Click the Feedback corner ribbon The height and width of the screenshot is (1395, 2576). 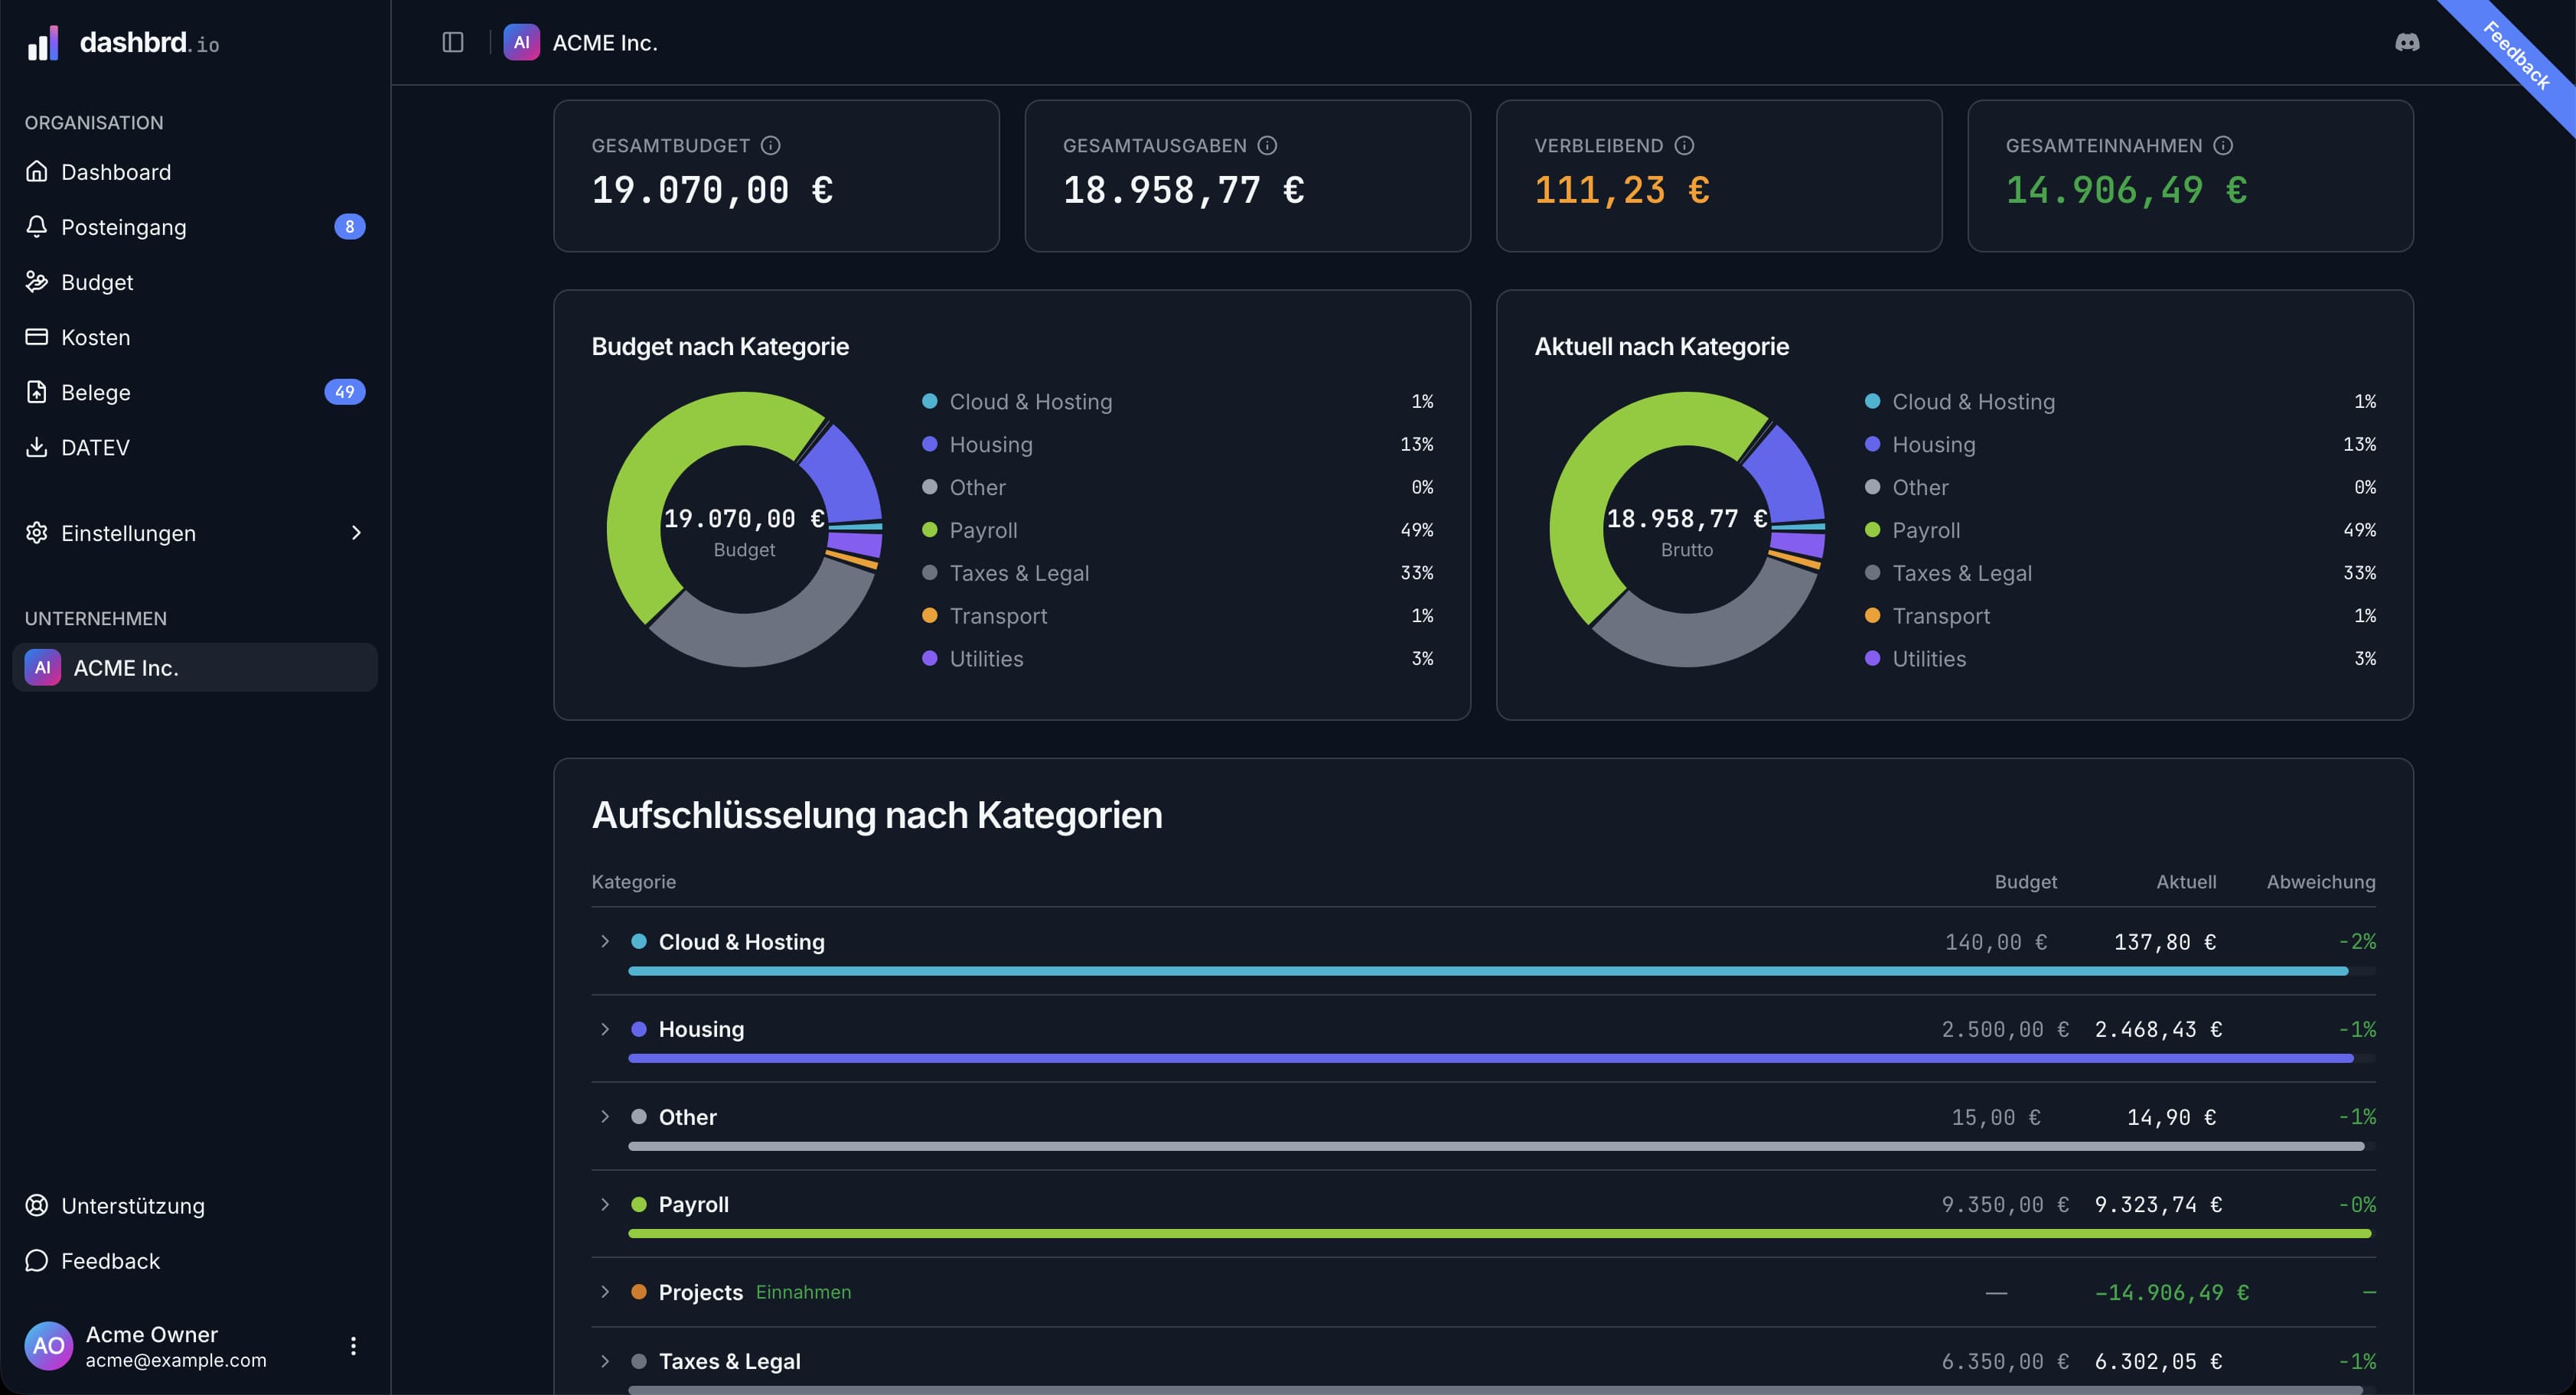[x=2516, y=57]
